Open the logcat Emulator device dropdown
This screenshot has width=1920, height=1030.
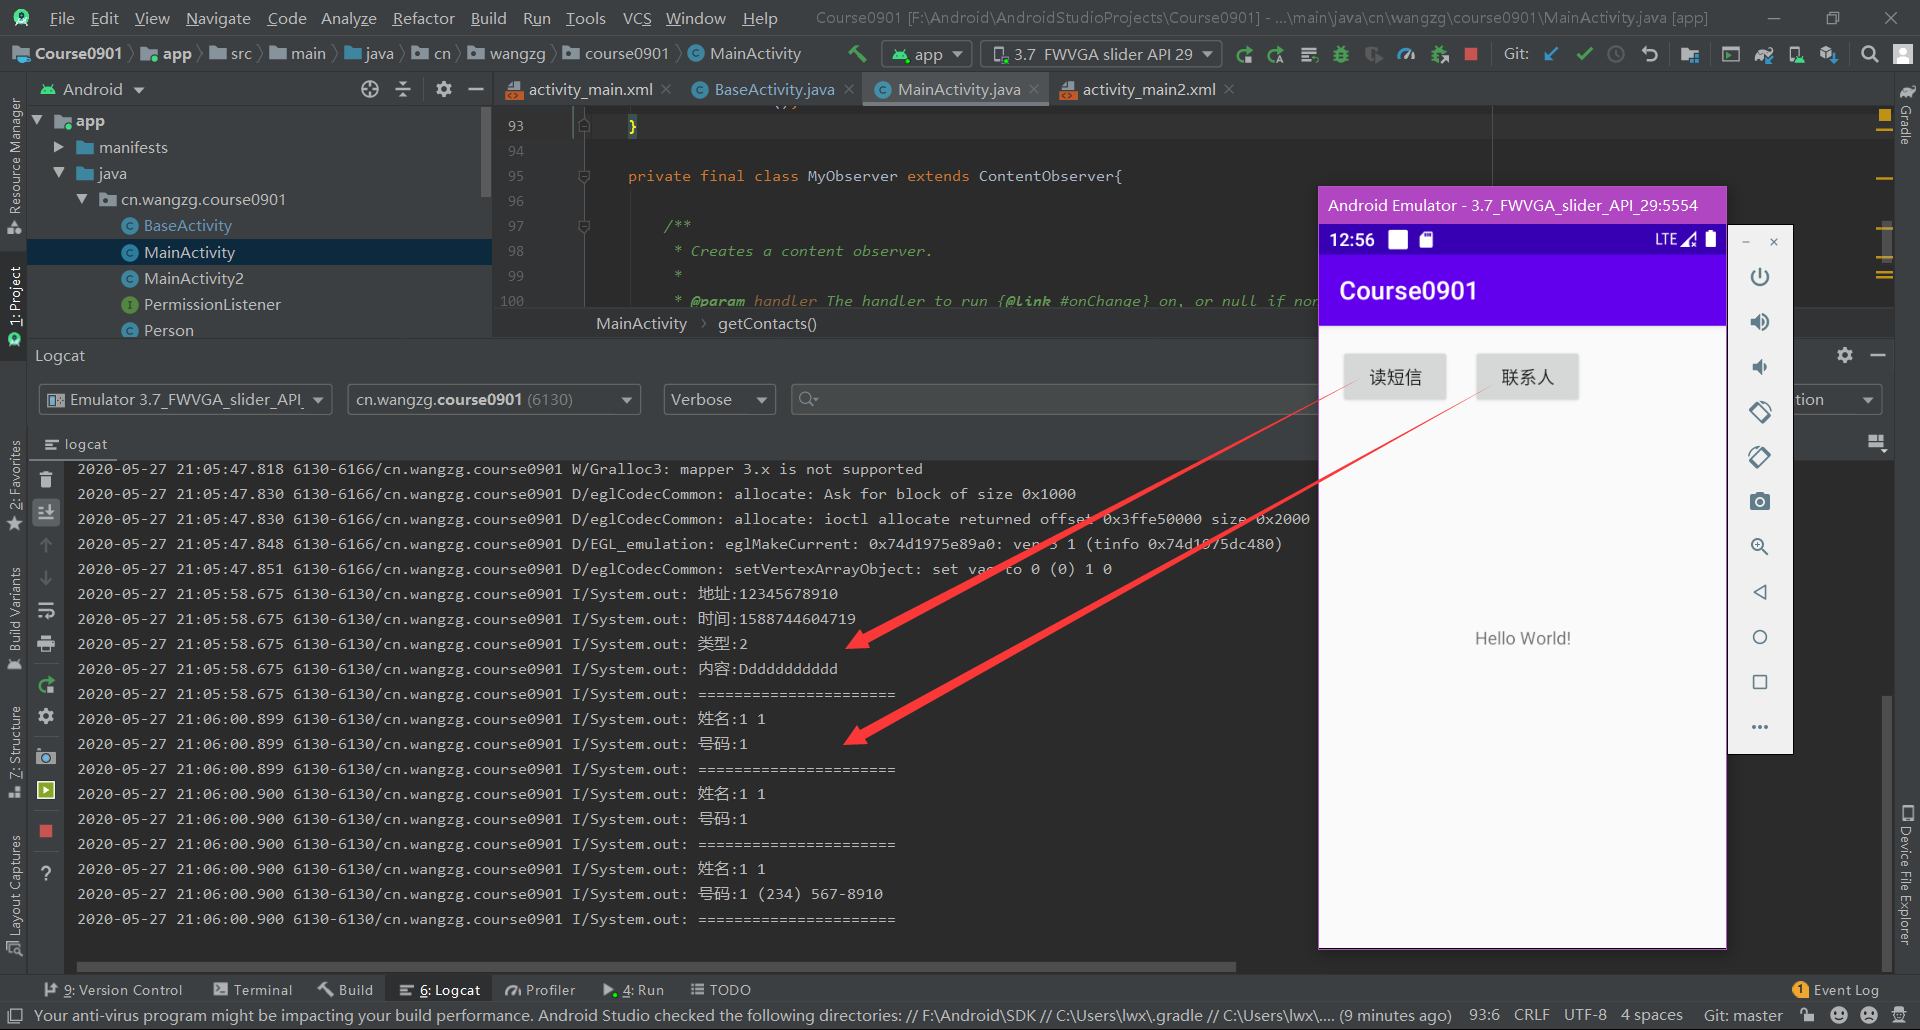[186, 399]
